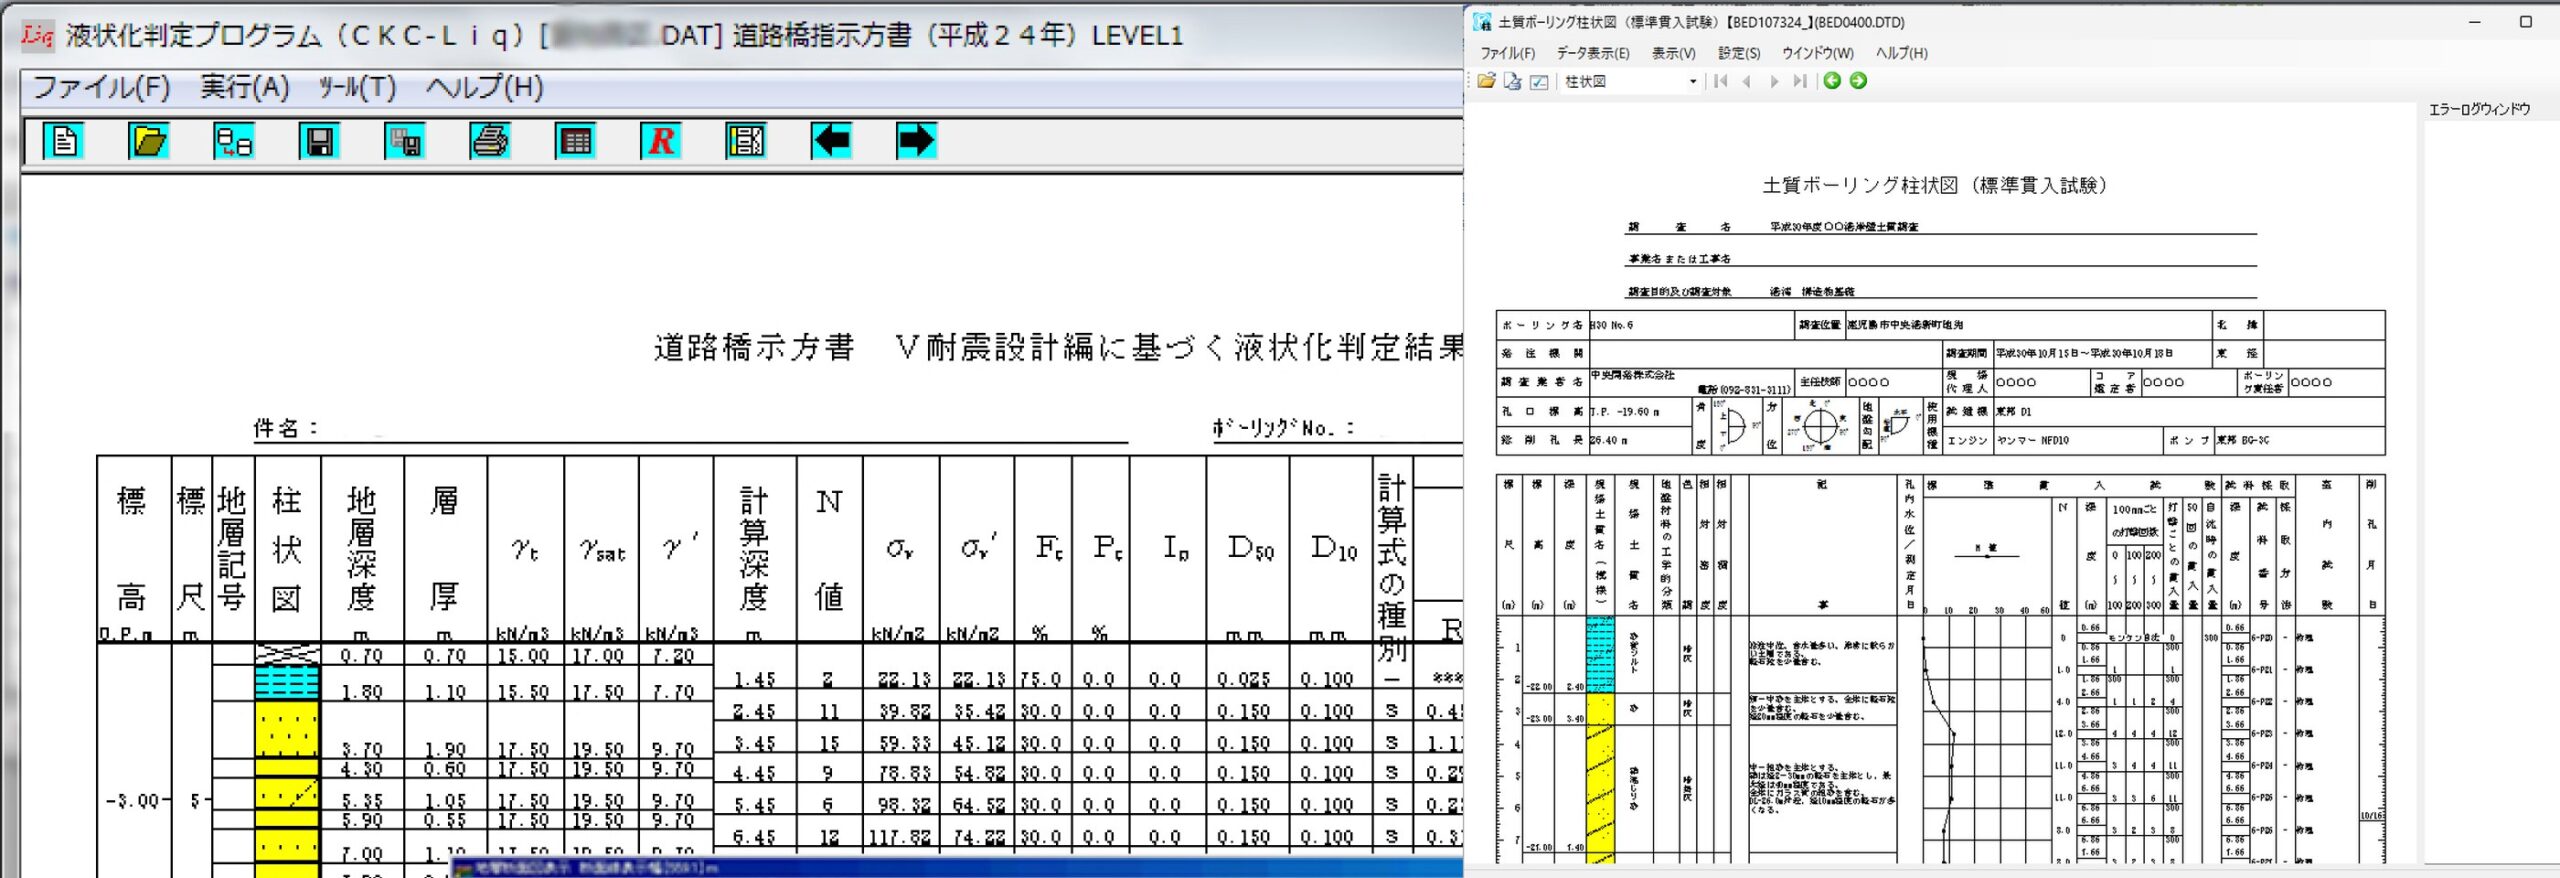Click print preview icon in boring log window
This screenshot has height=878, width=2560.
[x=1512, y=81]
